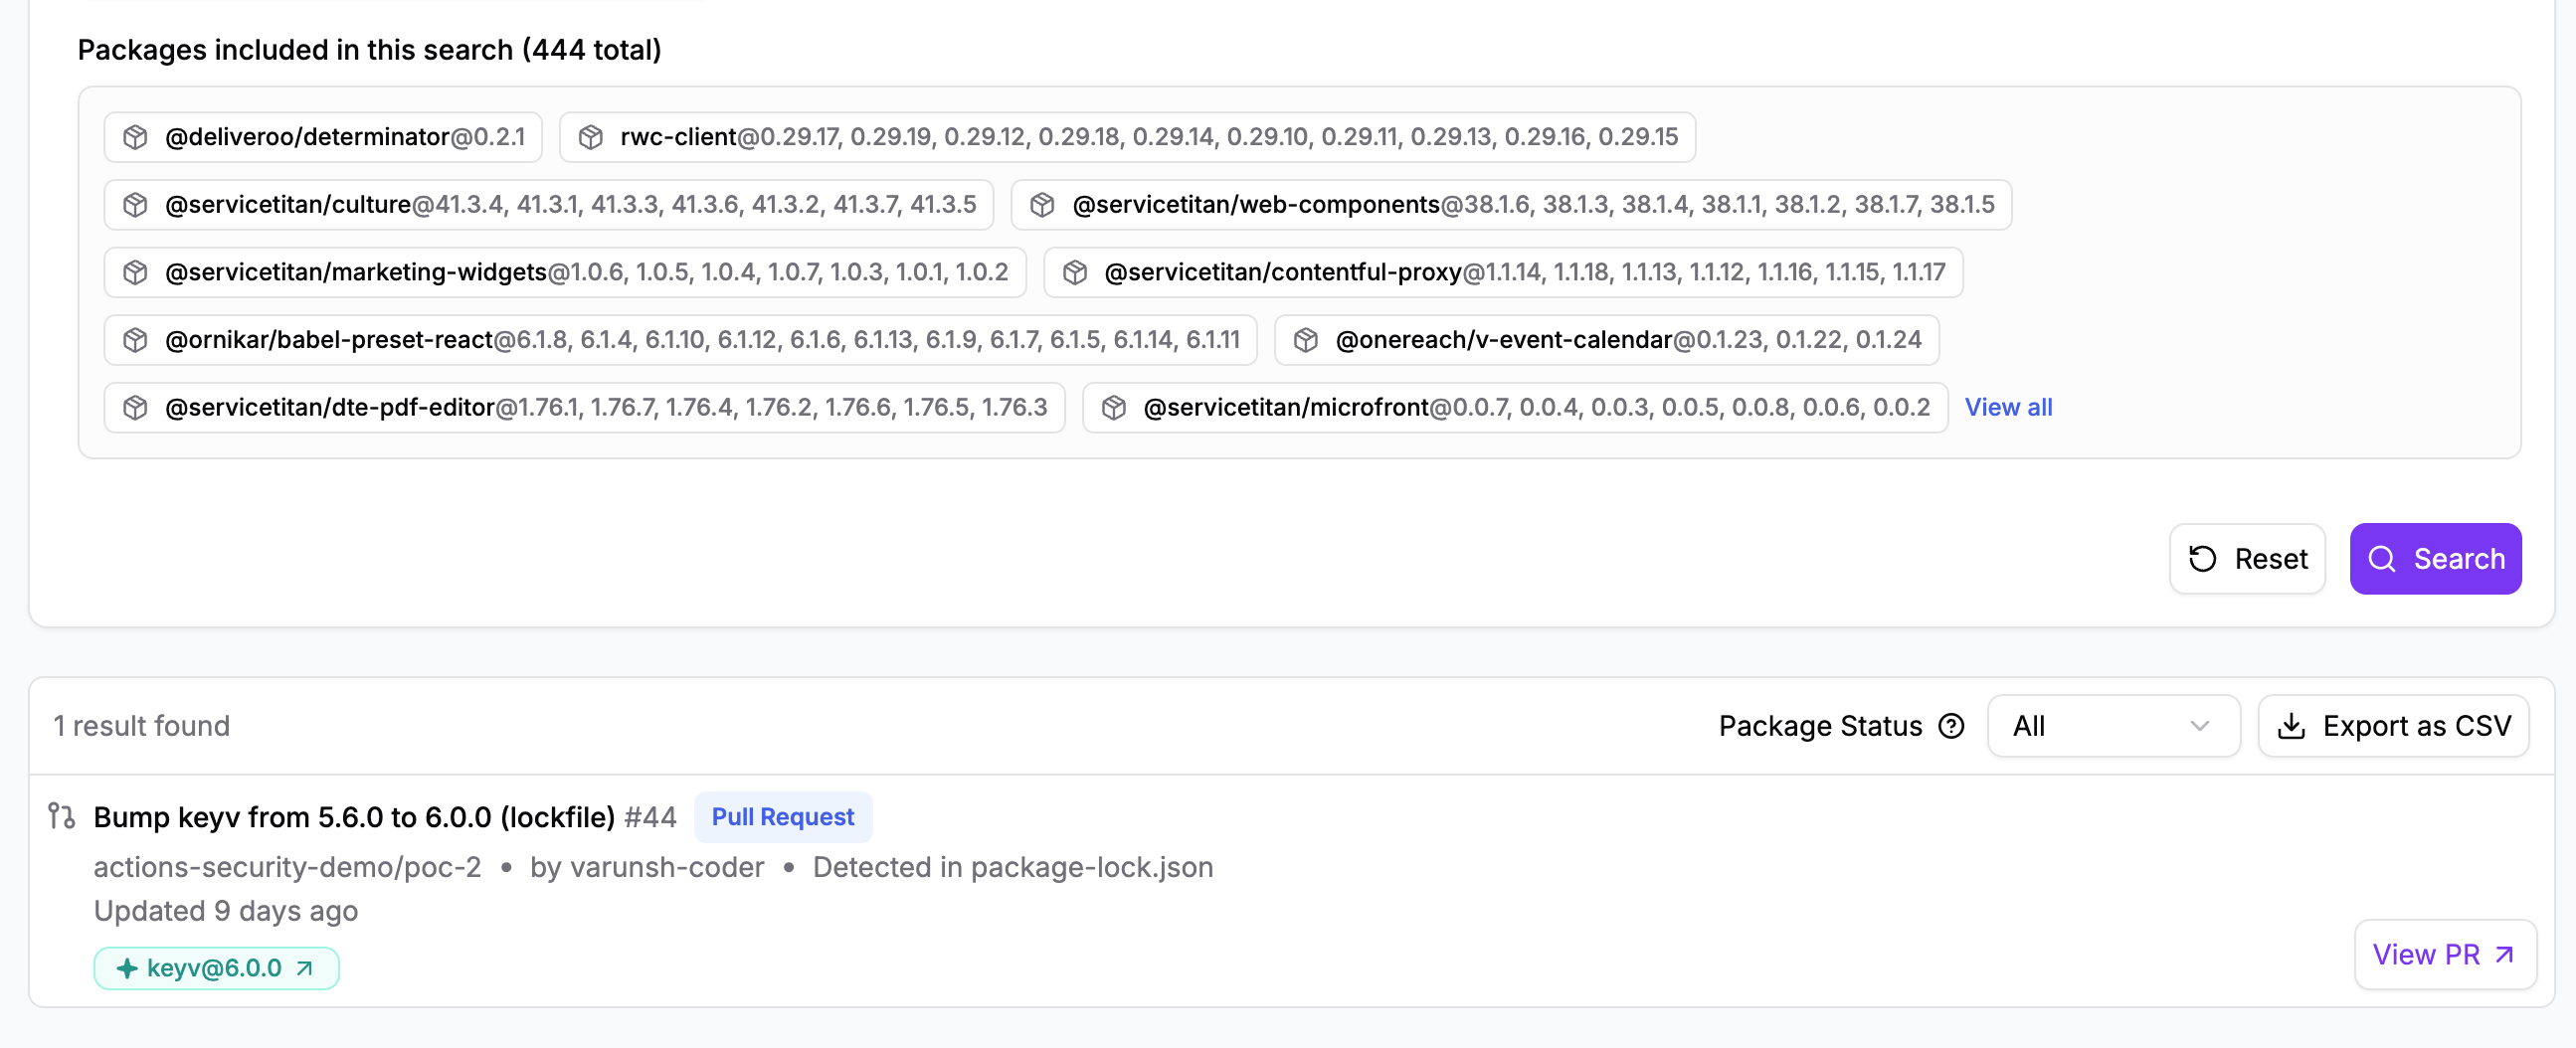Viewport: 2576px width, 1048px height.
Task: Export results as CSV
Action: [x=2393, y=726]
